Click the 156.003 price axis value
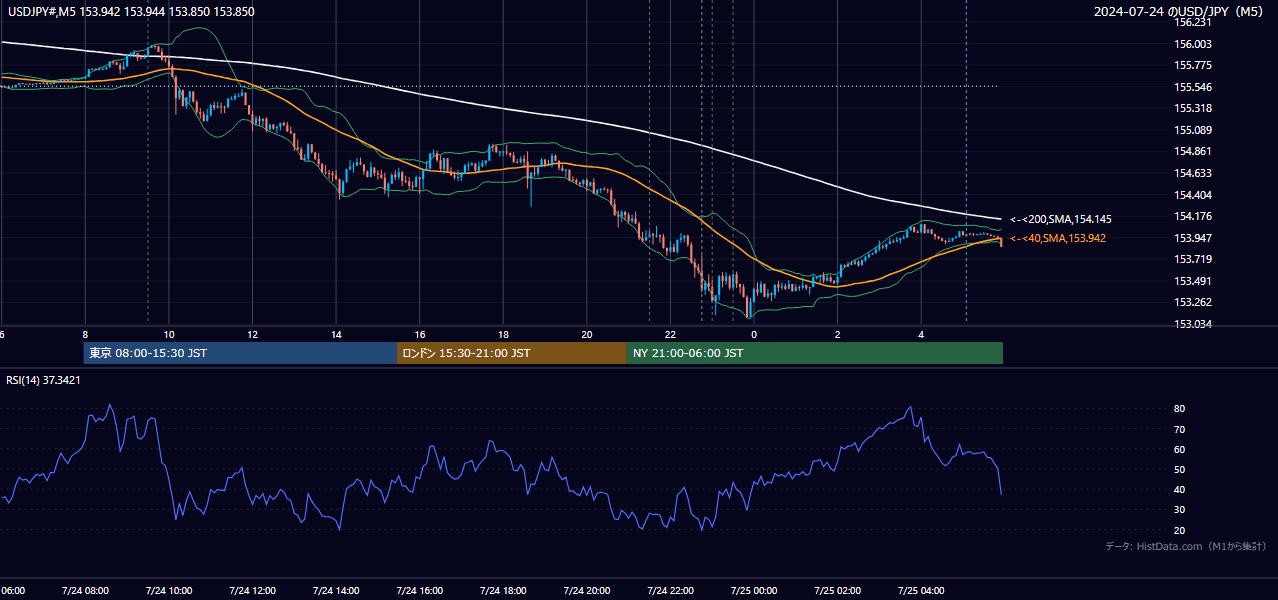Image resolution: width=1278 pixels, height=600 pixels. point(1193,44)
